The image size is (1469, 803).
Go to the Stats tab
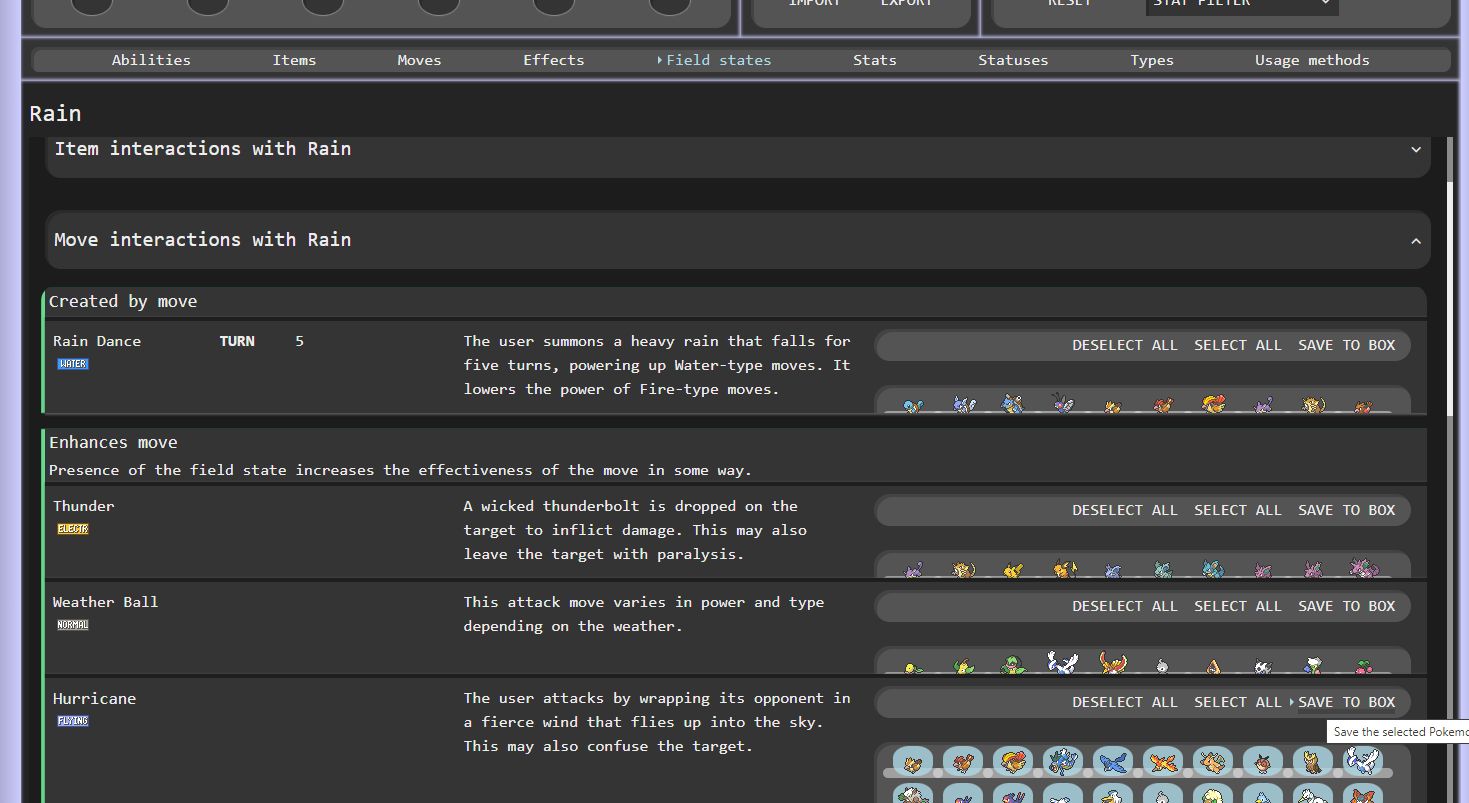[x=875, y=60]
